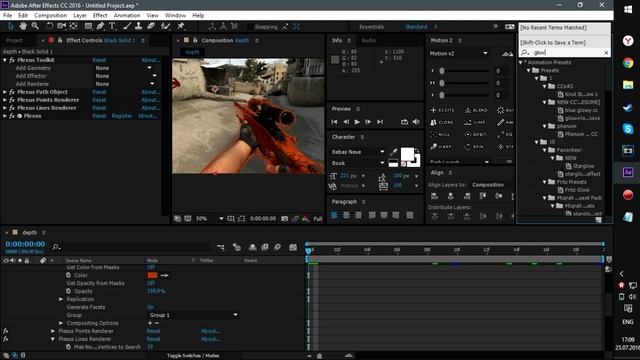Clear the glow search field

pyautogui.click(x=606, y=53)
